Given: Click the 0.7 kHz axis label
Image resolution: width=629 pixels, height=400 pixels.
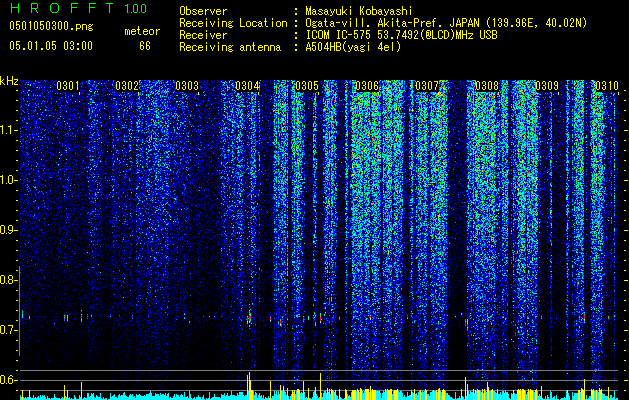Looking at the screenshot, I should click(x=8, y=330).
